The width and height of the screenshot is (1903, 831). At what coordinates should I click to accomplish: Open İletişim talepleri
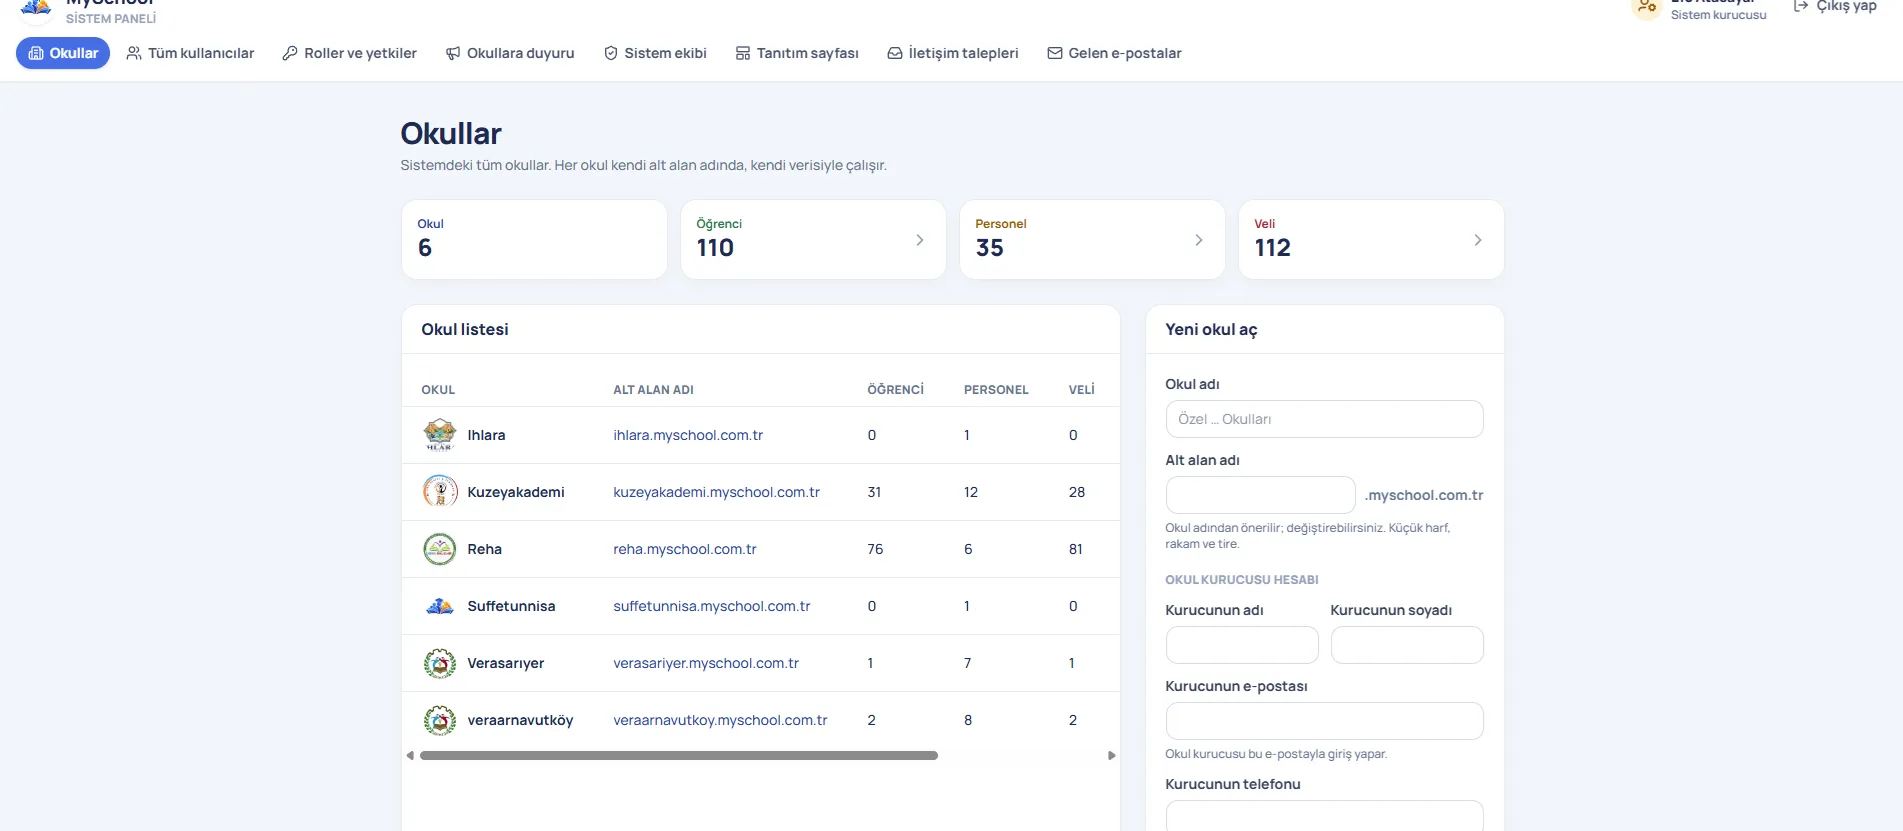(953, 53)
